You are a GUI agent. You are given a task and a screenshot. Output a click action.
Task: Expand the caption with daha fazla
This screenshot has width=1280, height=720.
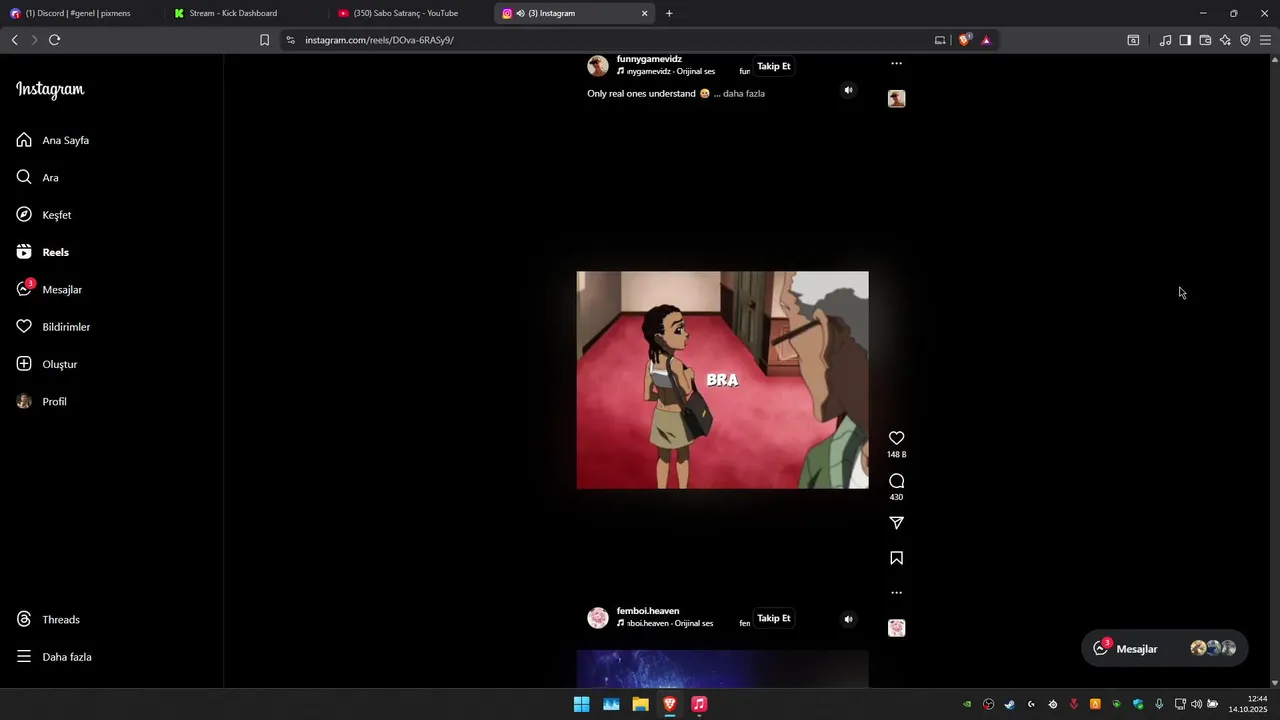tap(743, 93)
